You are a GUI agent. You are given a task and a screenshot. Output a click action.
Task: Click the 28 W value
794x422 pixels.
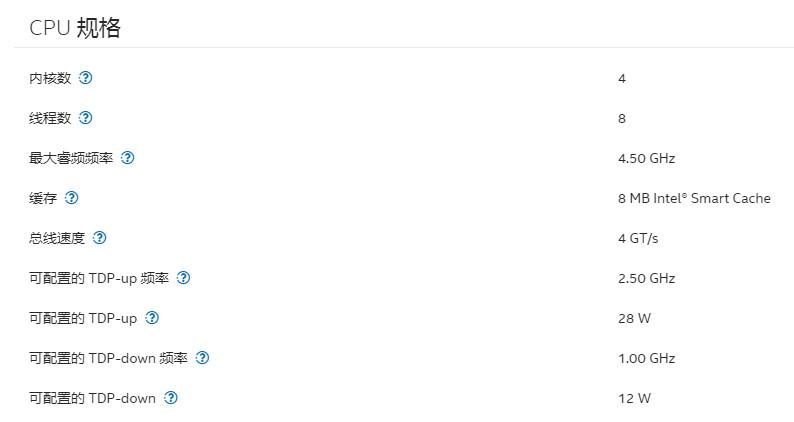(x=634, y=318)
